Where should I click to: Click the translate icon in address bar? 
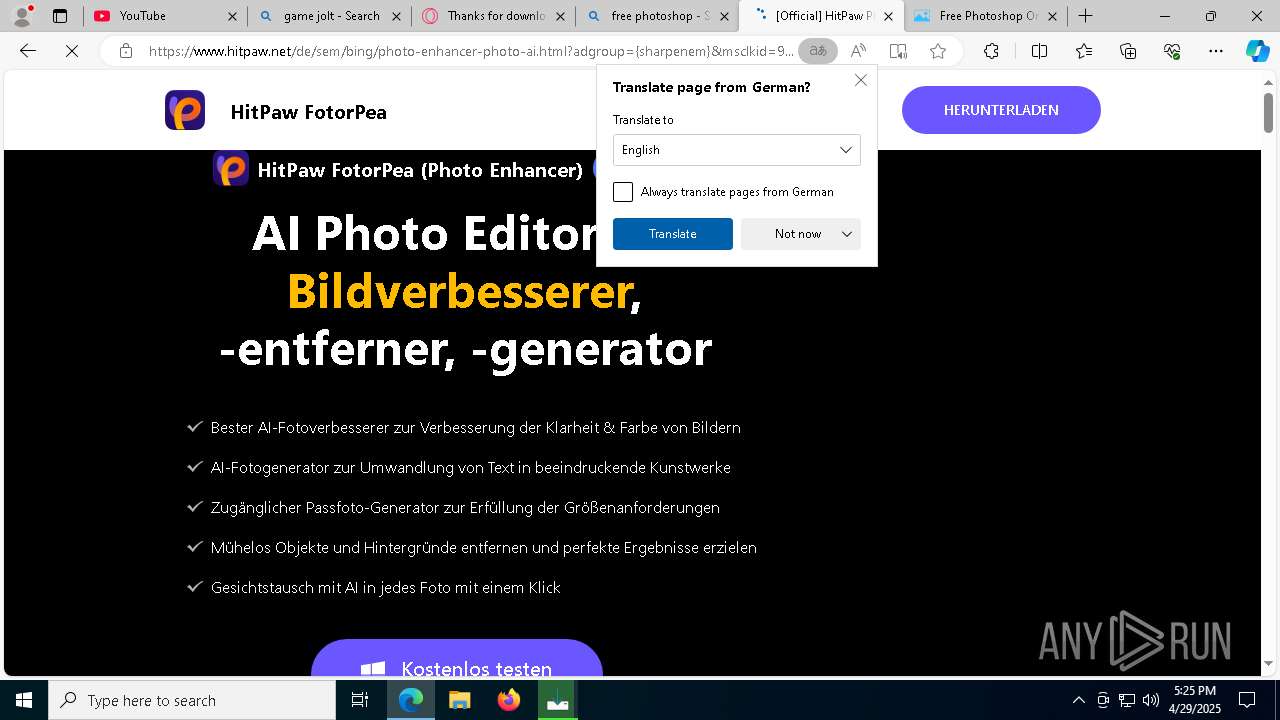[x=818, y=51]
